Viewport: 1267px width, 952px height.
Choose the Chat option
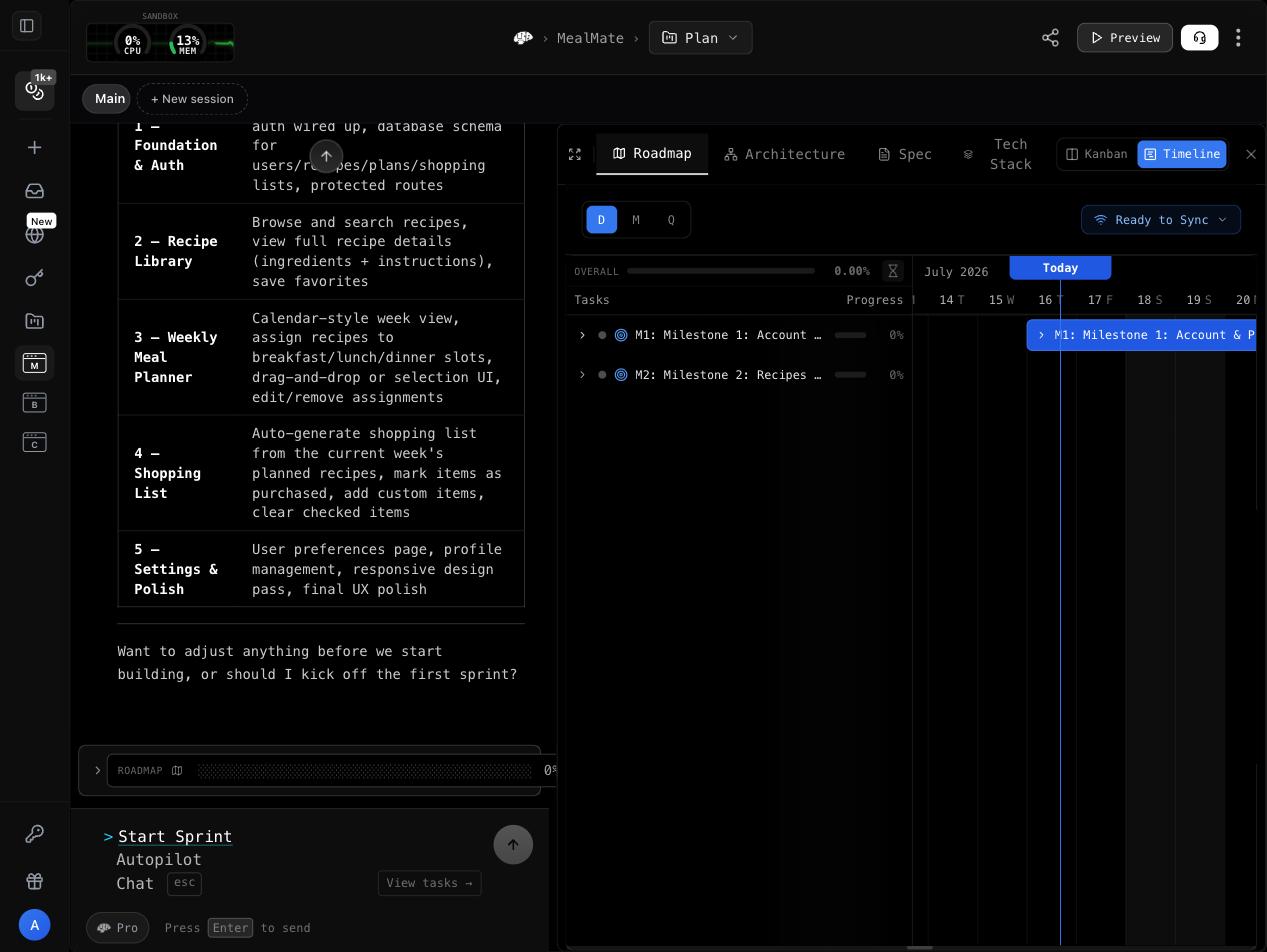pyautogui.click(x=135, y=884)
